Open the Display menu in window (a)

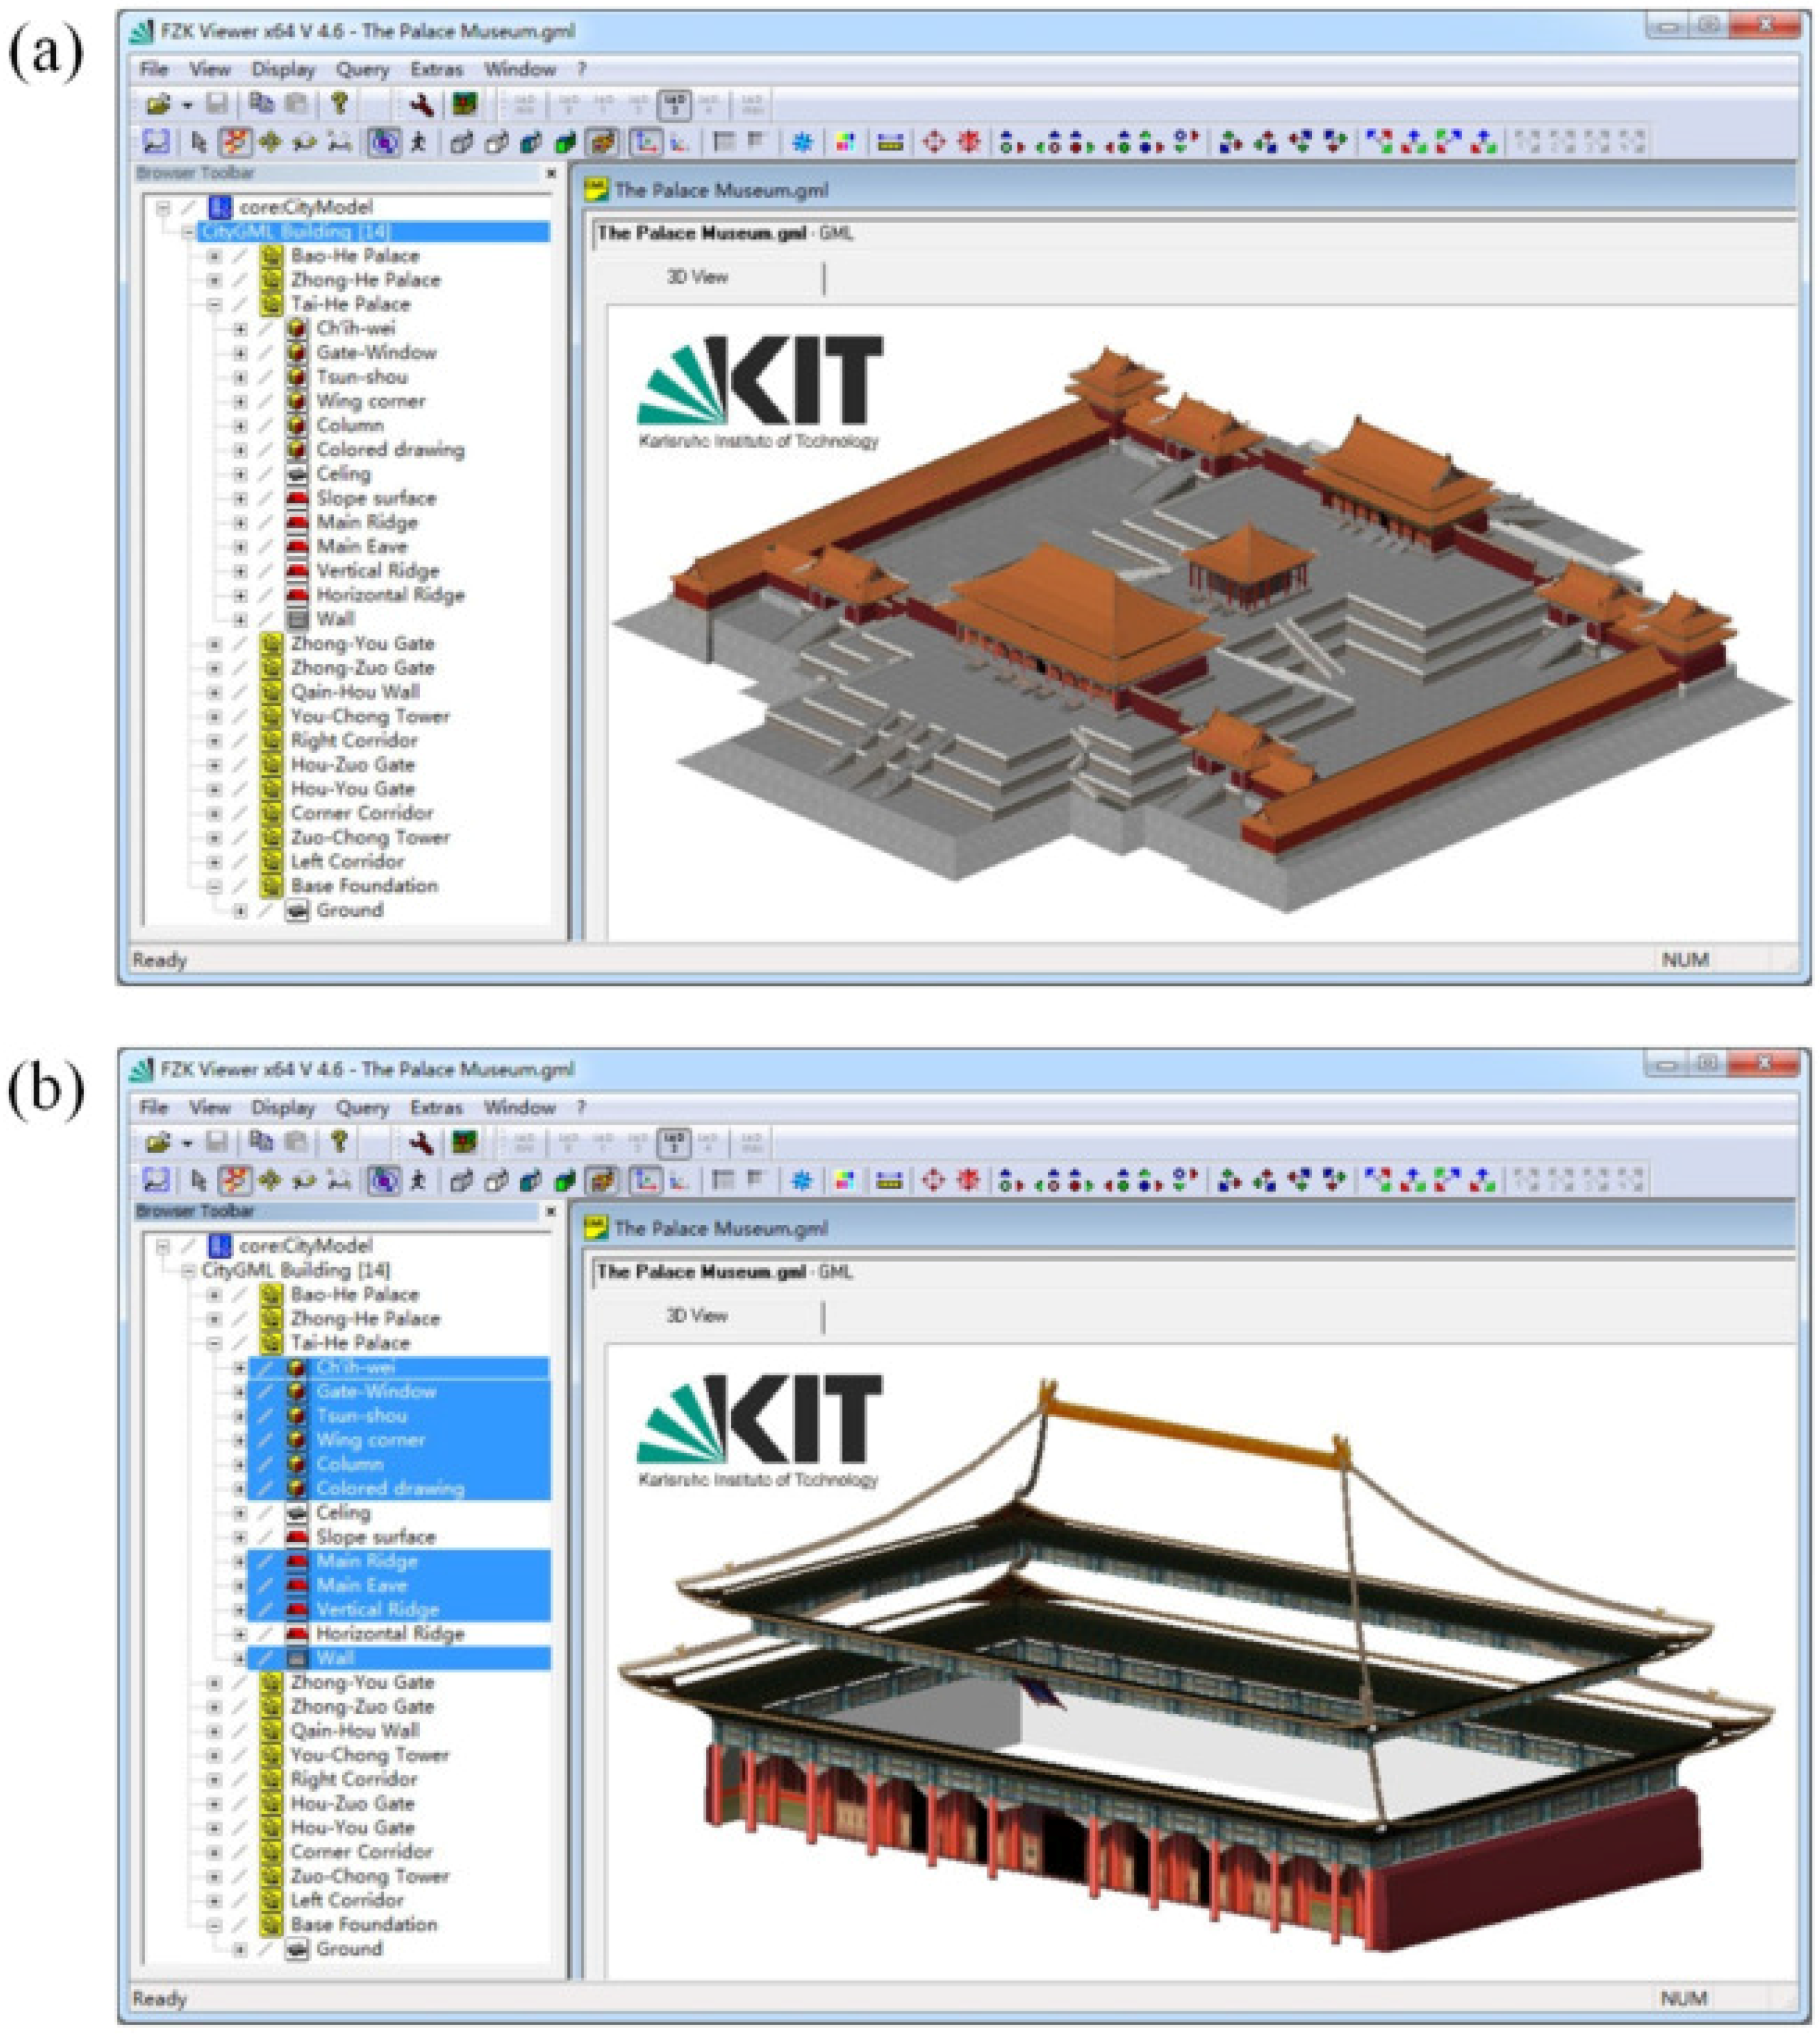(x=283, y=69)
